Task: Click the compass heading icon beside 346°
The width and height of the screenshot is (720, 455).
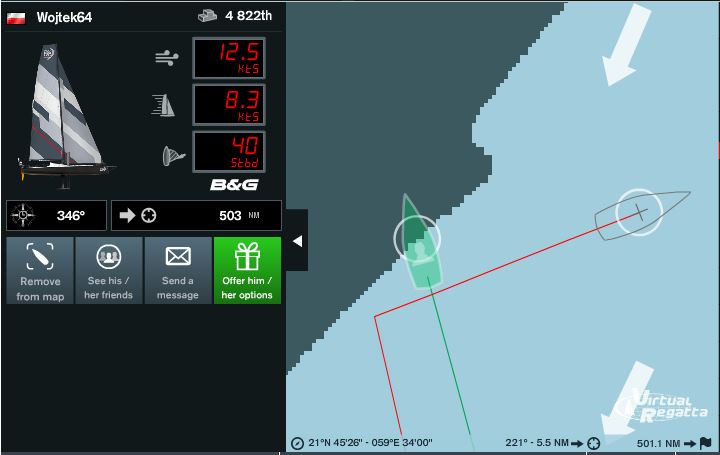Action: 22,215
